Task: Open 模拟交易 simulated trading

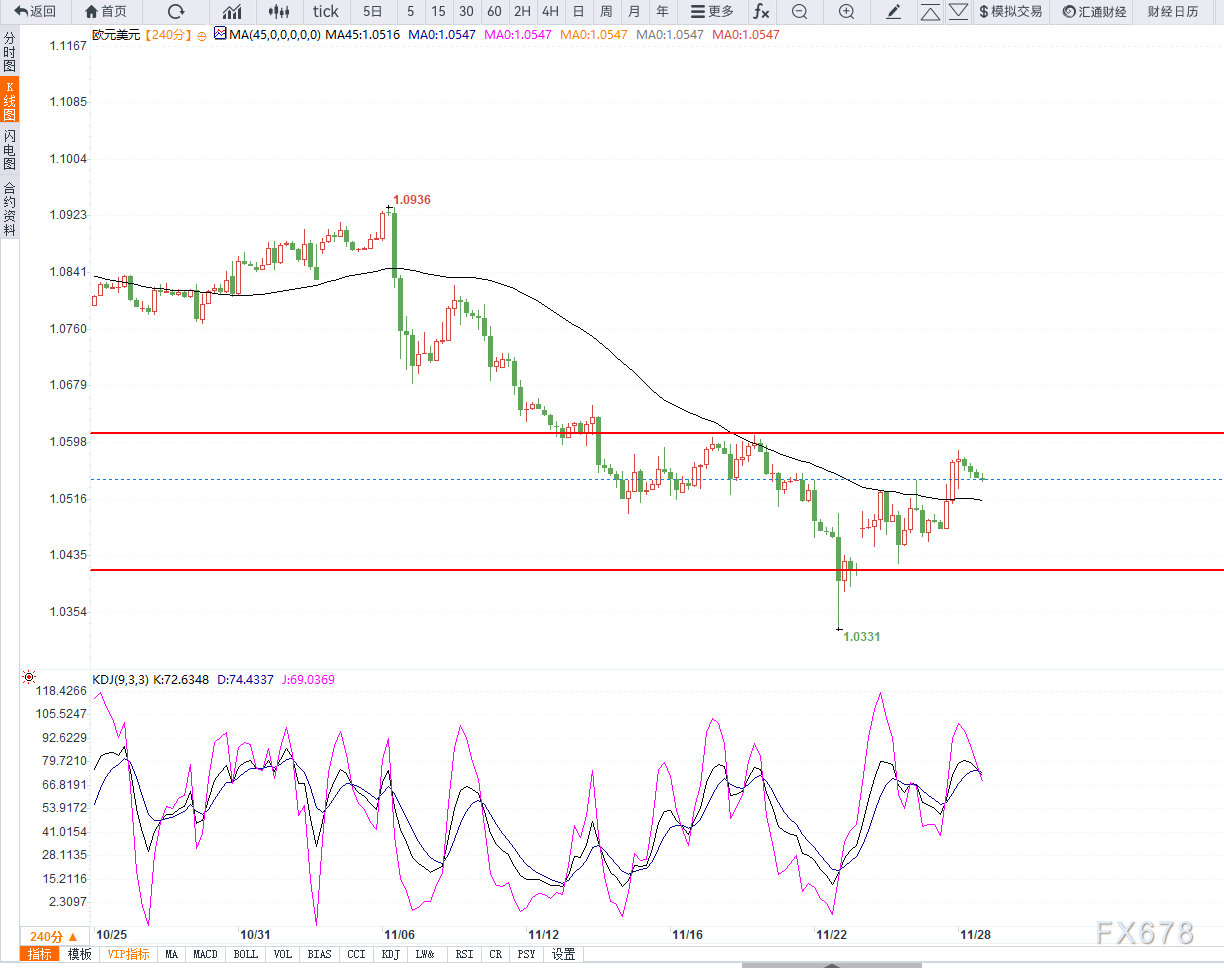Action: click(1010, 12)
